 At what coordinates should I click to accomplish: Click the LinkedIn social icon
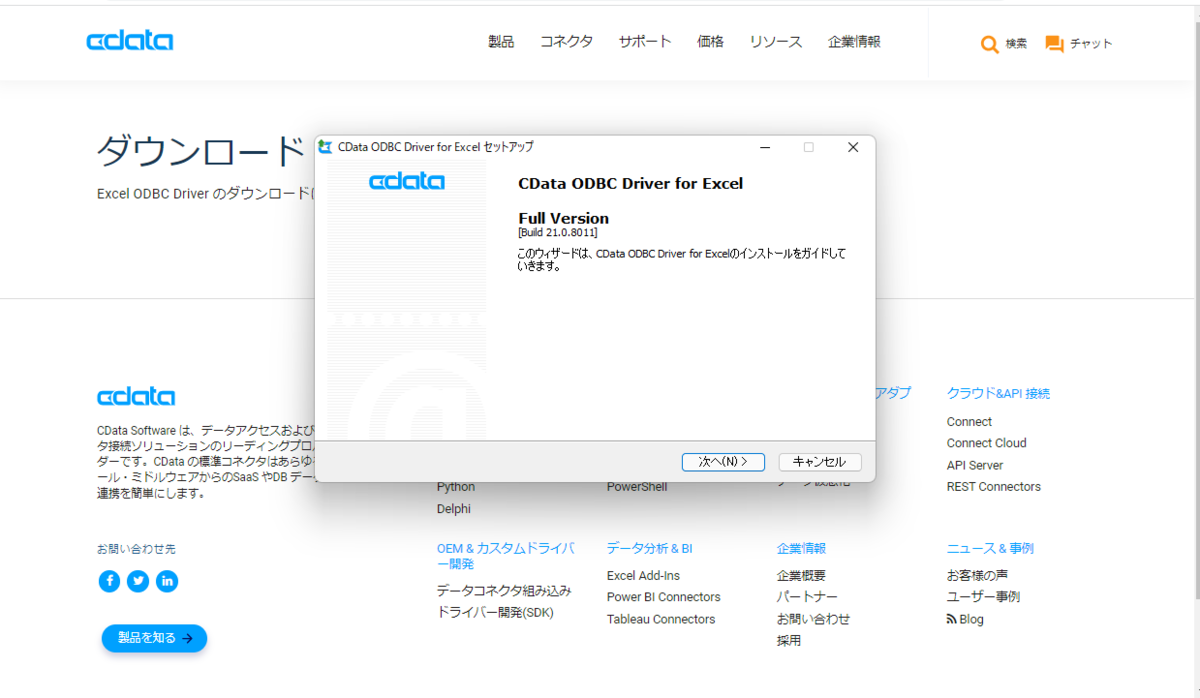[x=167, y=581]
